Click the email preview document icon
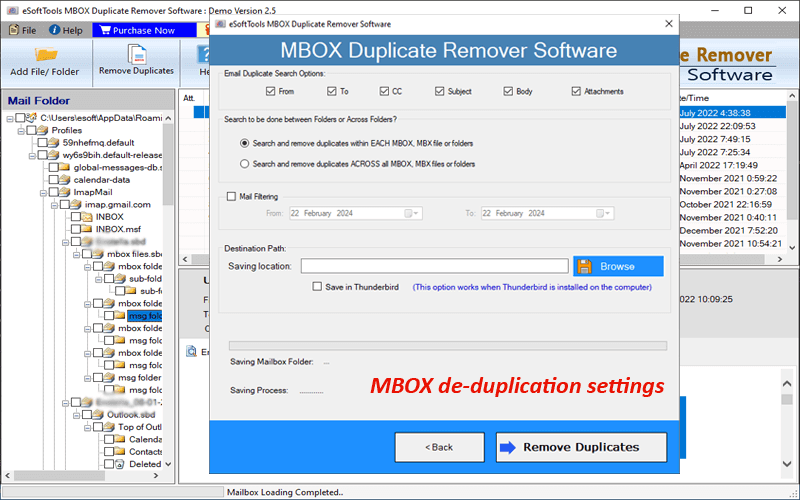The image size is (800, 500). click(x=191, y=352)
